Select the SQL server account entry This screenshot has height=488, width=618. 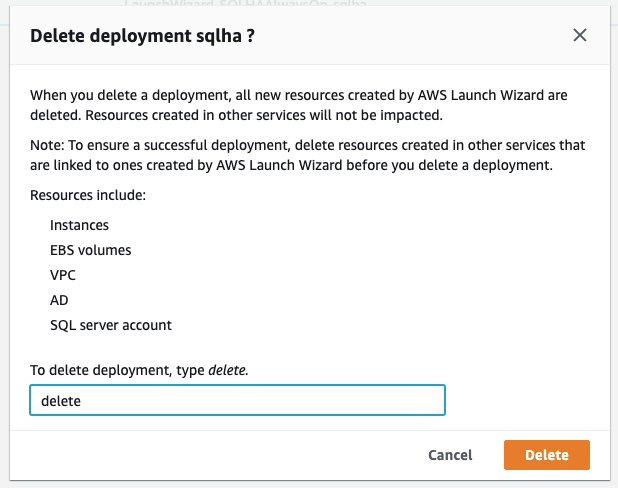pyautogui.click(x=111, y=325)
